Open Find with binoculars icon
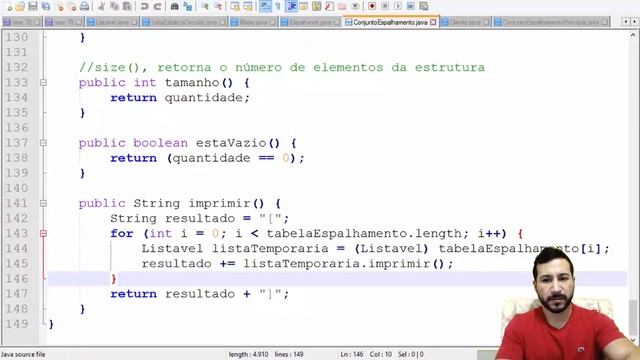This screenshot has width=640, height=360. click(174, 6)
